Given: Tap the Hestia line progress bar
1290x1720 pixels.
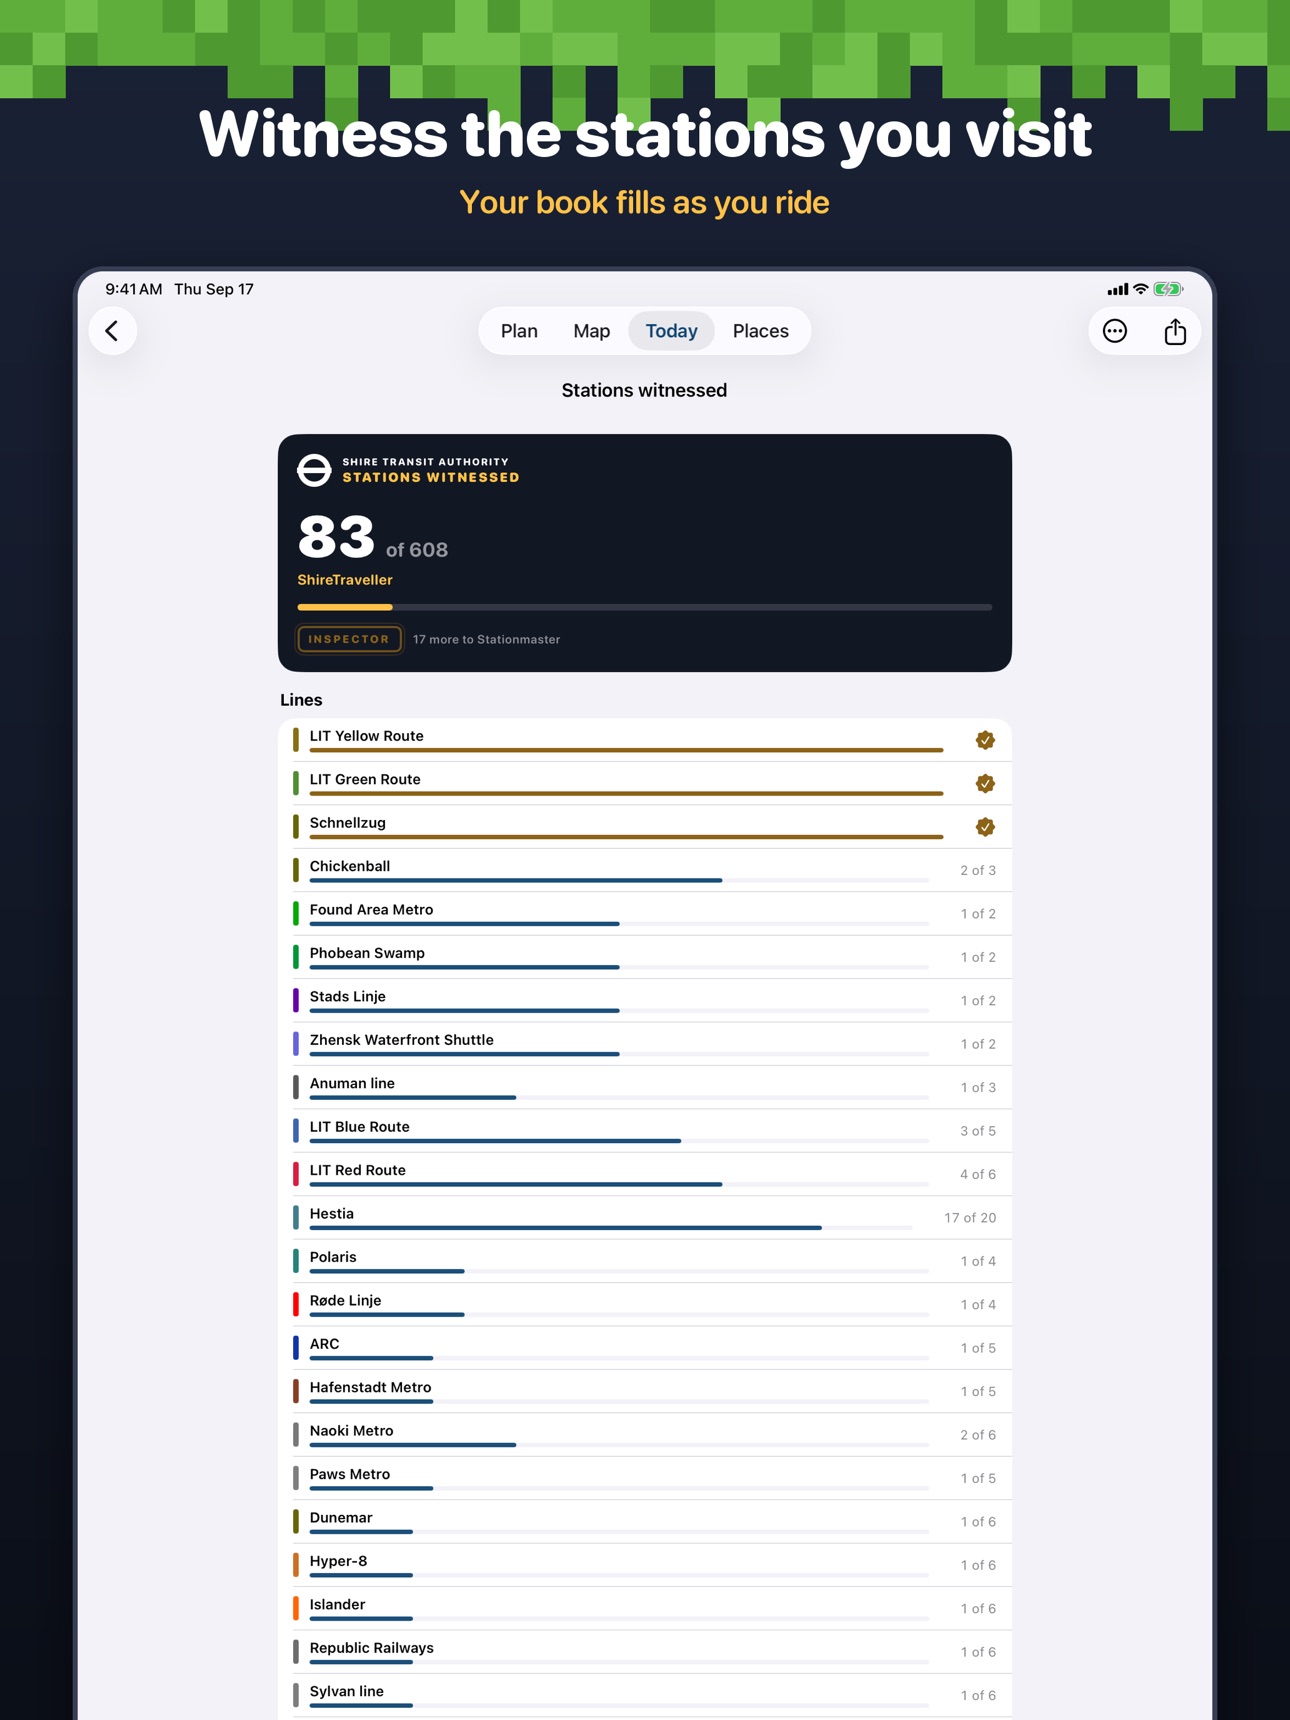Looking at the screenshot, I should click(611, 1228).
